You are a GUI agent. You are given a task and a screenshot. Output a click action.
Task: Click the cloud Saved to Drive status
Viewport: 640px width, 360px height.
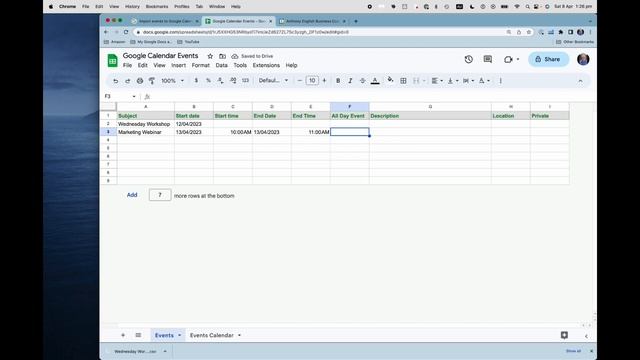coord(252,56)
